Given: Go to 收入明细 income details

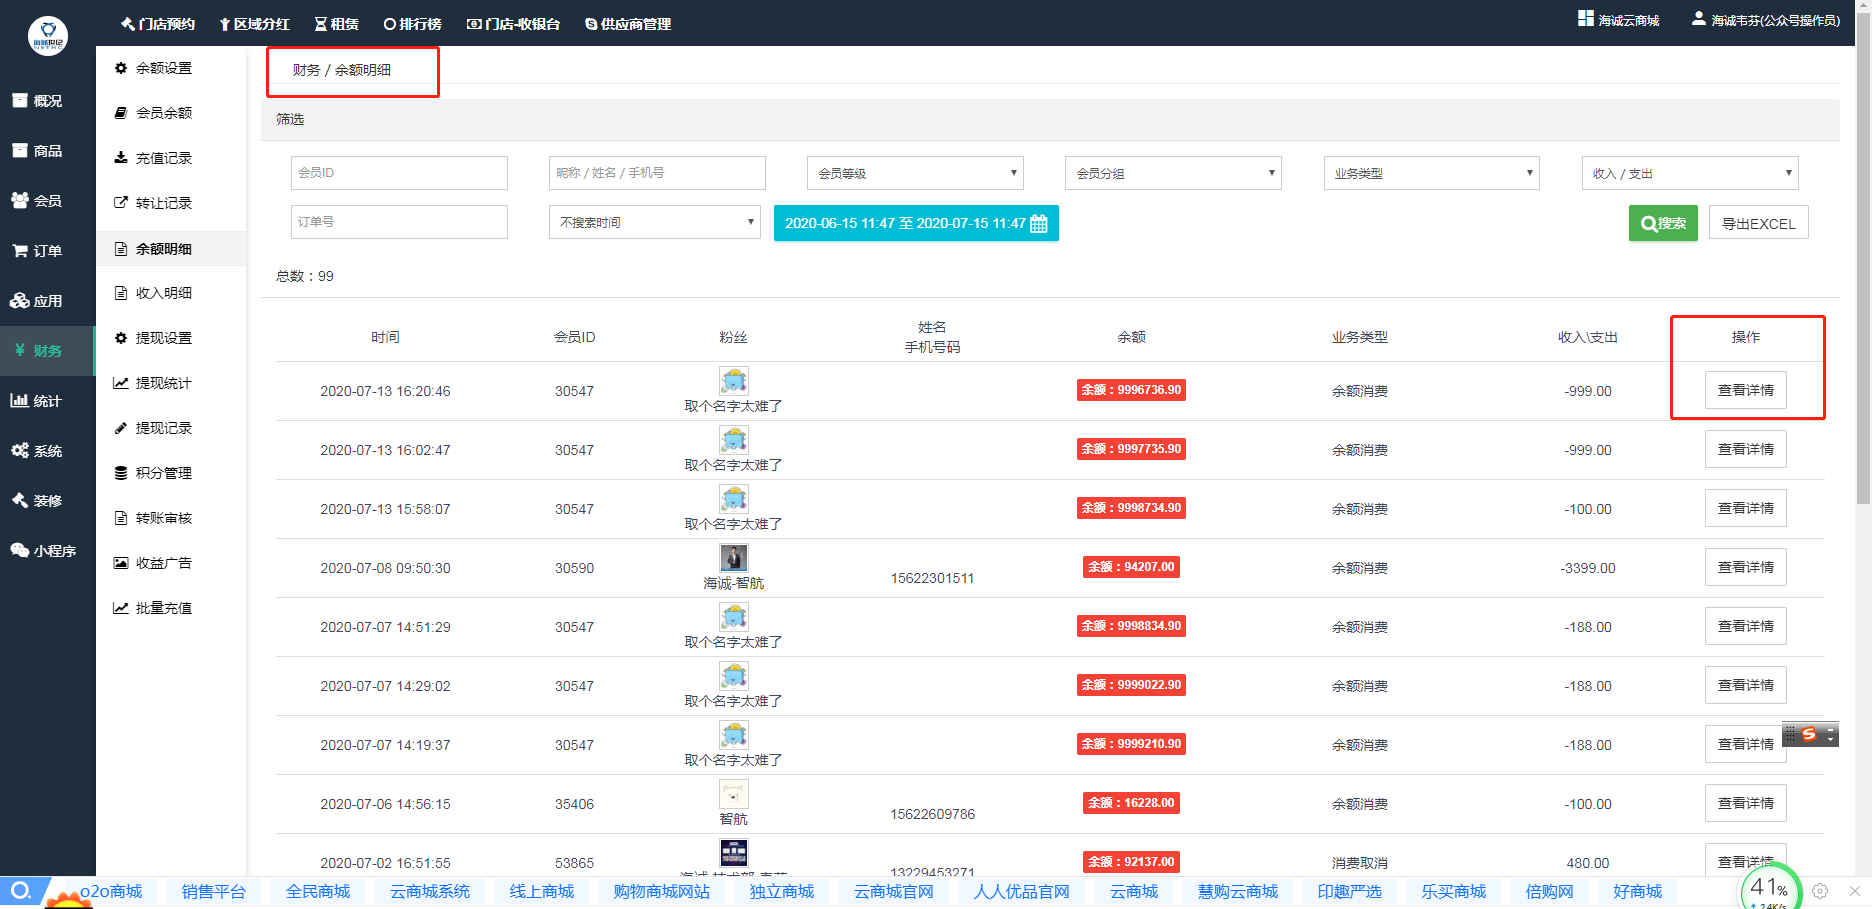Looking at the screenshot, I should point(153,293).
